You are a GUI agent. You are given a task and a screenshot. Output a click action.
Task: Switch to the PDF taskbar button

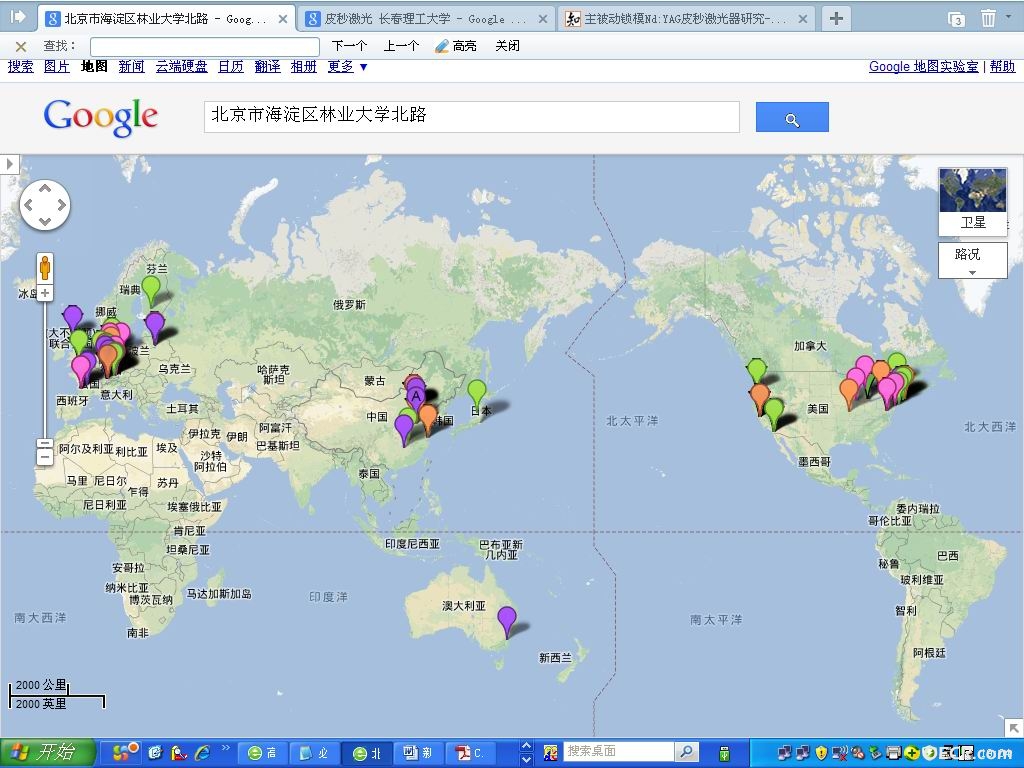470,753
